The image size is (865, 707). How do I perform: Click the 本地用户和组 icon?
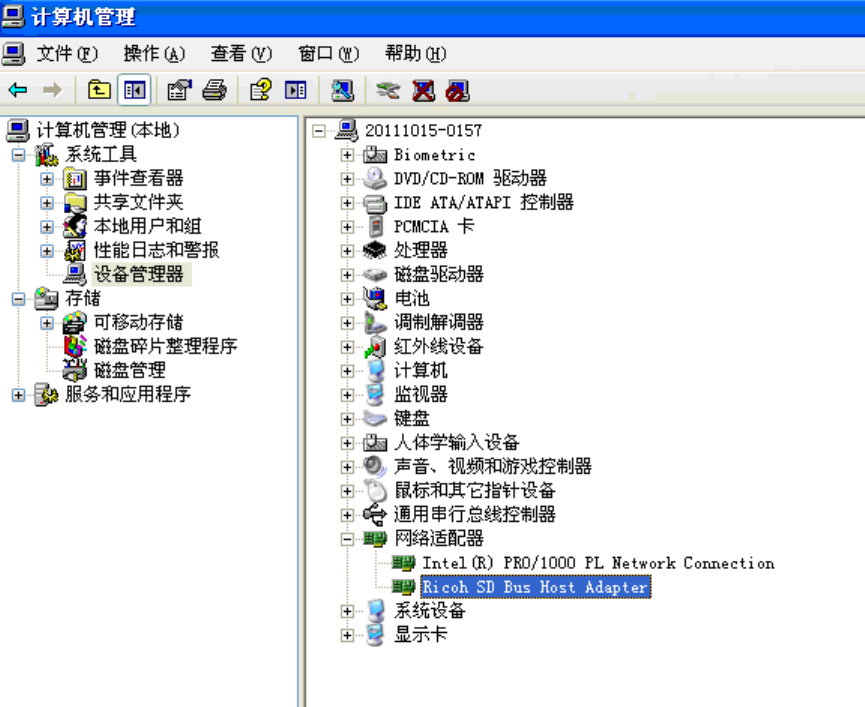[x=75, y=227]
